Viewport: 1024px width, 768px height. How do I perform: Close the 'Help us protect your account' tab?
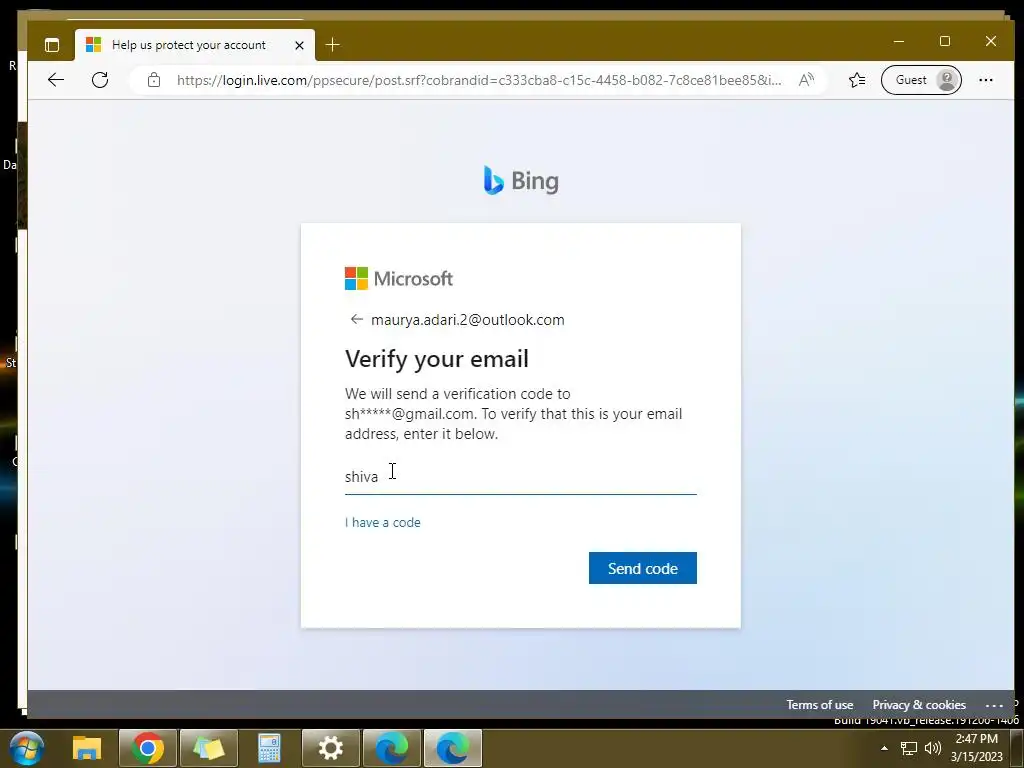[299, 45]
